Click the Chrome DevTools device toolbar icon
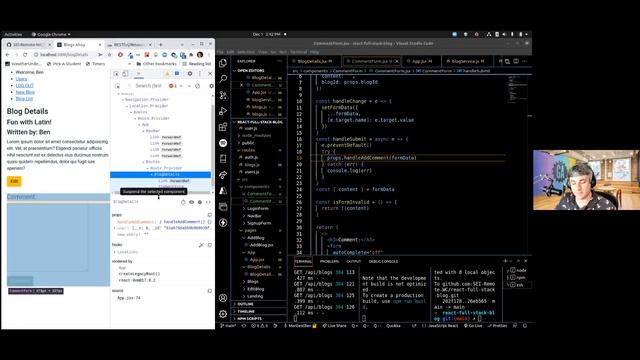Image resolution: width=640 pixels, height=360 pixels. 125,73
